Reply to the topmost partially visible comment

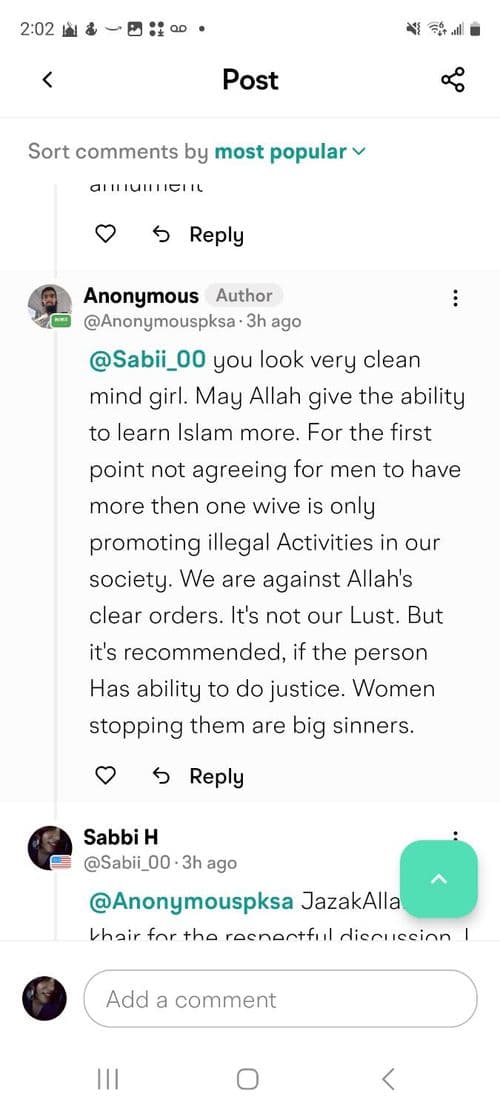(x=198, y=235)
